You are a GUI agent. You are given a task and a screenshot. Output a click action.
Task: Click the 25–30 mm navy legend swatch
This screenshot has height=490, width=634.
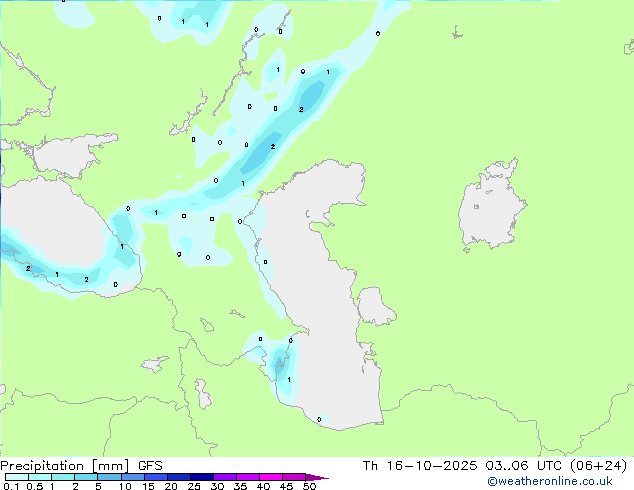(201, 477)
